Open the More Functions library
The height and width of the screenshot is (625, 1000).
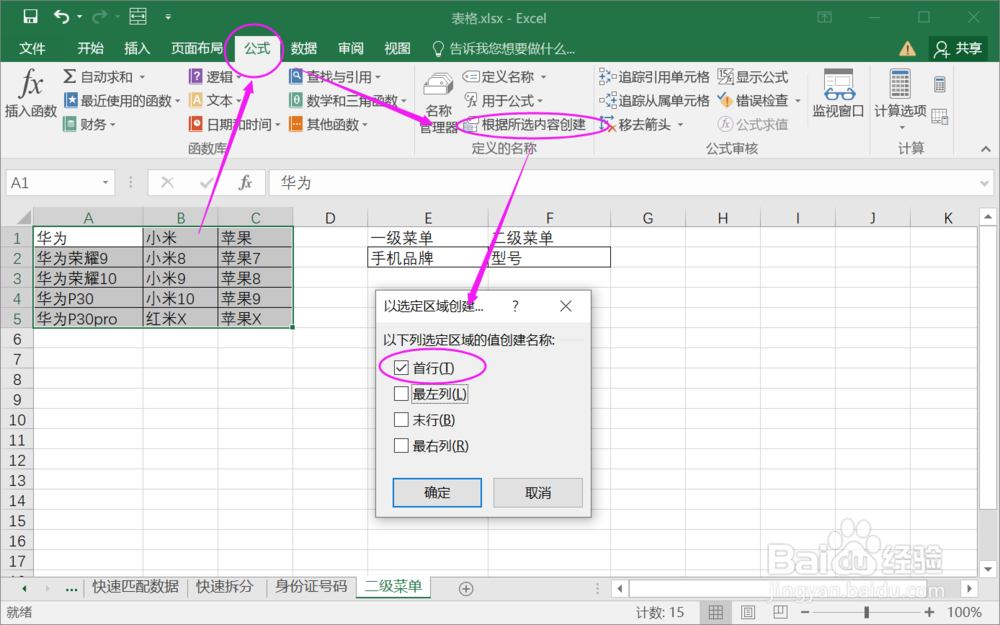(x=328, y=124)
